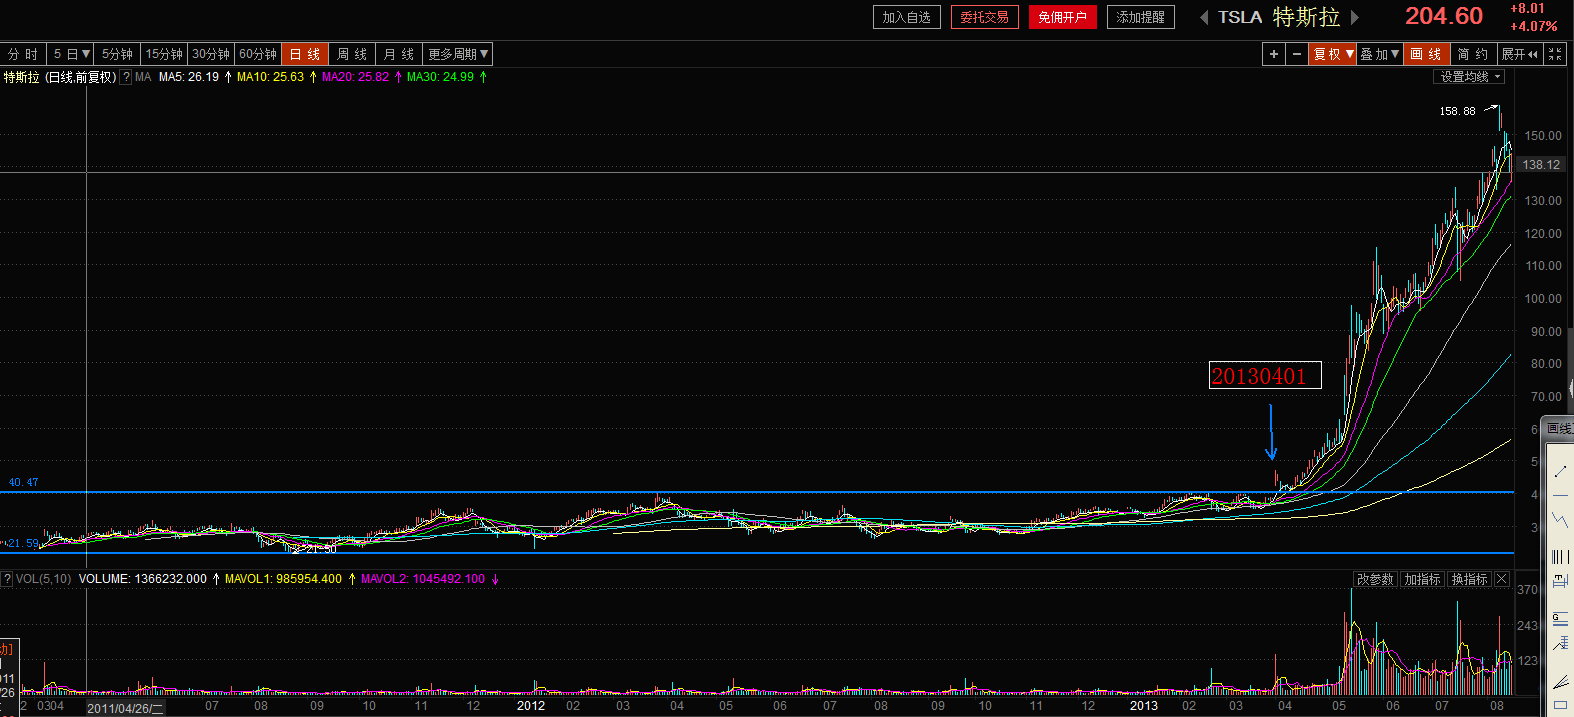The width and height of the screenshot is (1574, 717).
Task: Select the line segment drawing tool
Action: [x=1560, y=470]
